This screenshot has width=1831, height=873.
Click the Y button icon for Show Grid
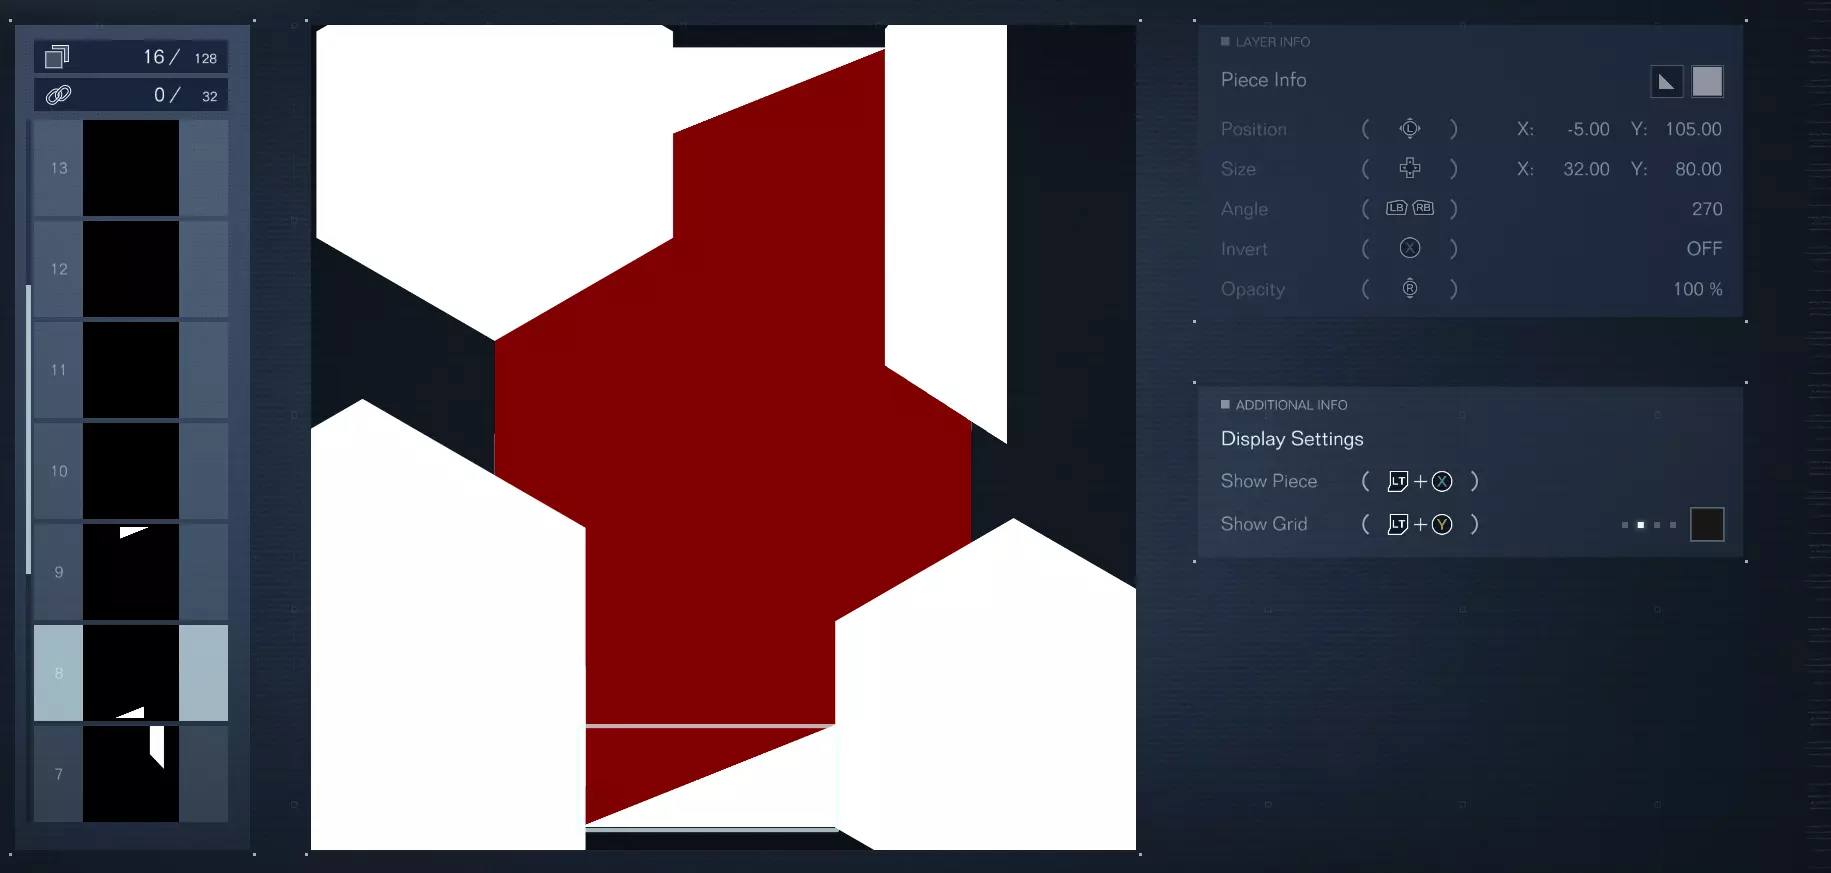1442,524
